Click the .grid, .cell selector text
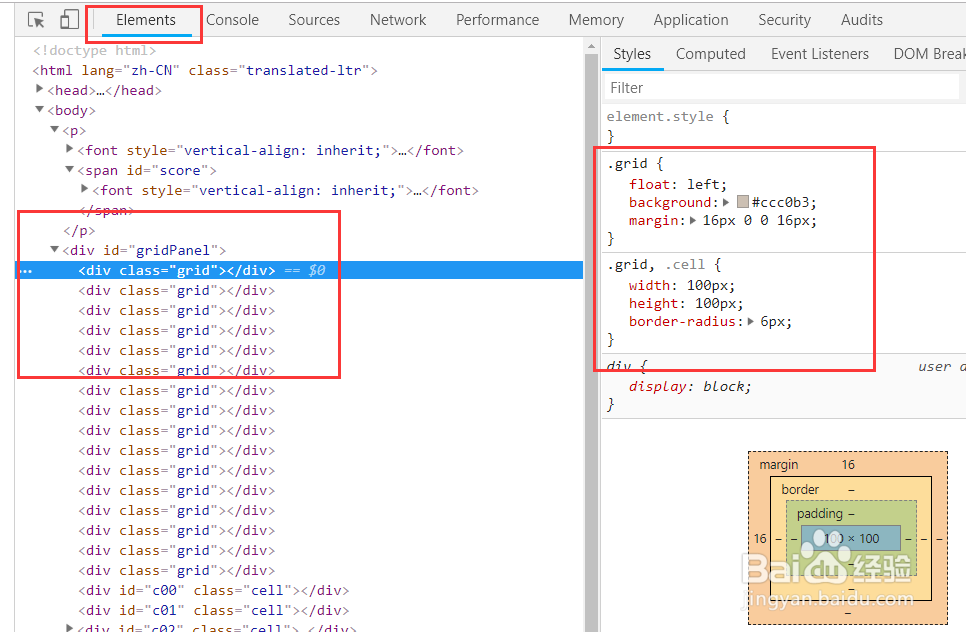Viewport: 966px width, 632px height. [656, 265]
